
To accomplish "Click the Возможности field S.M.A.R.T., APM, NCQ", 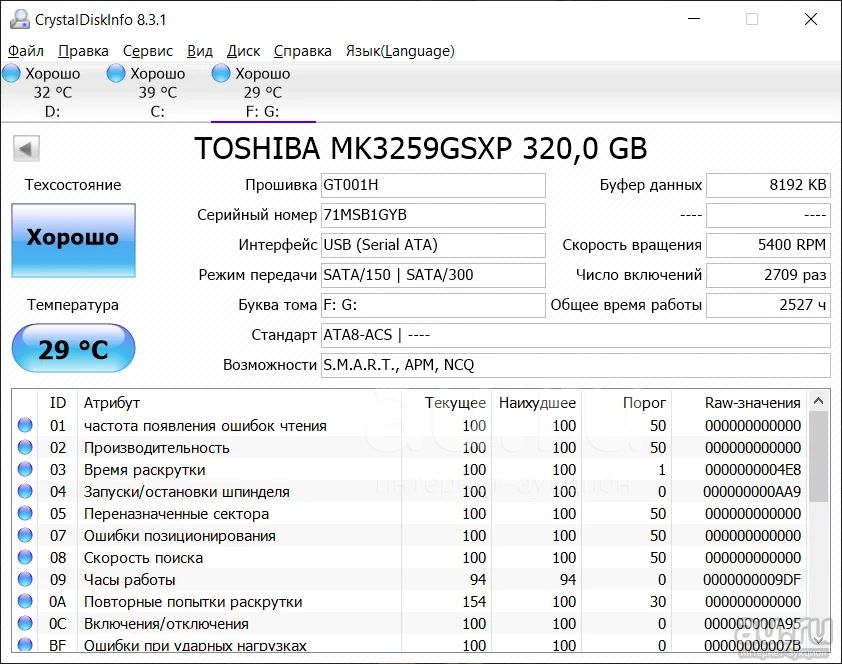I will click(576, 366).
